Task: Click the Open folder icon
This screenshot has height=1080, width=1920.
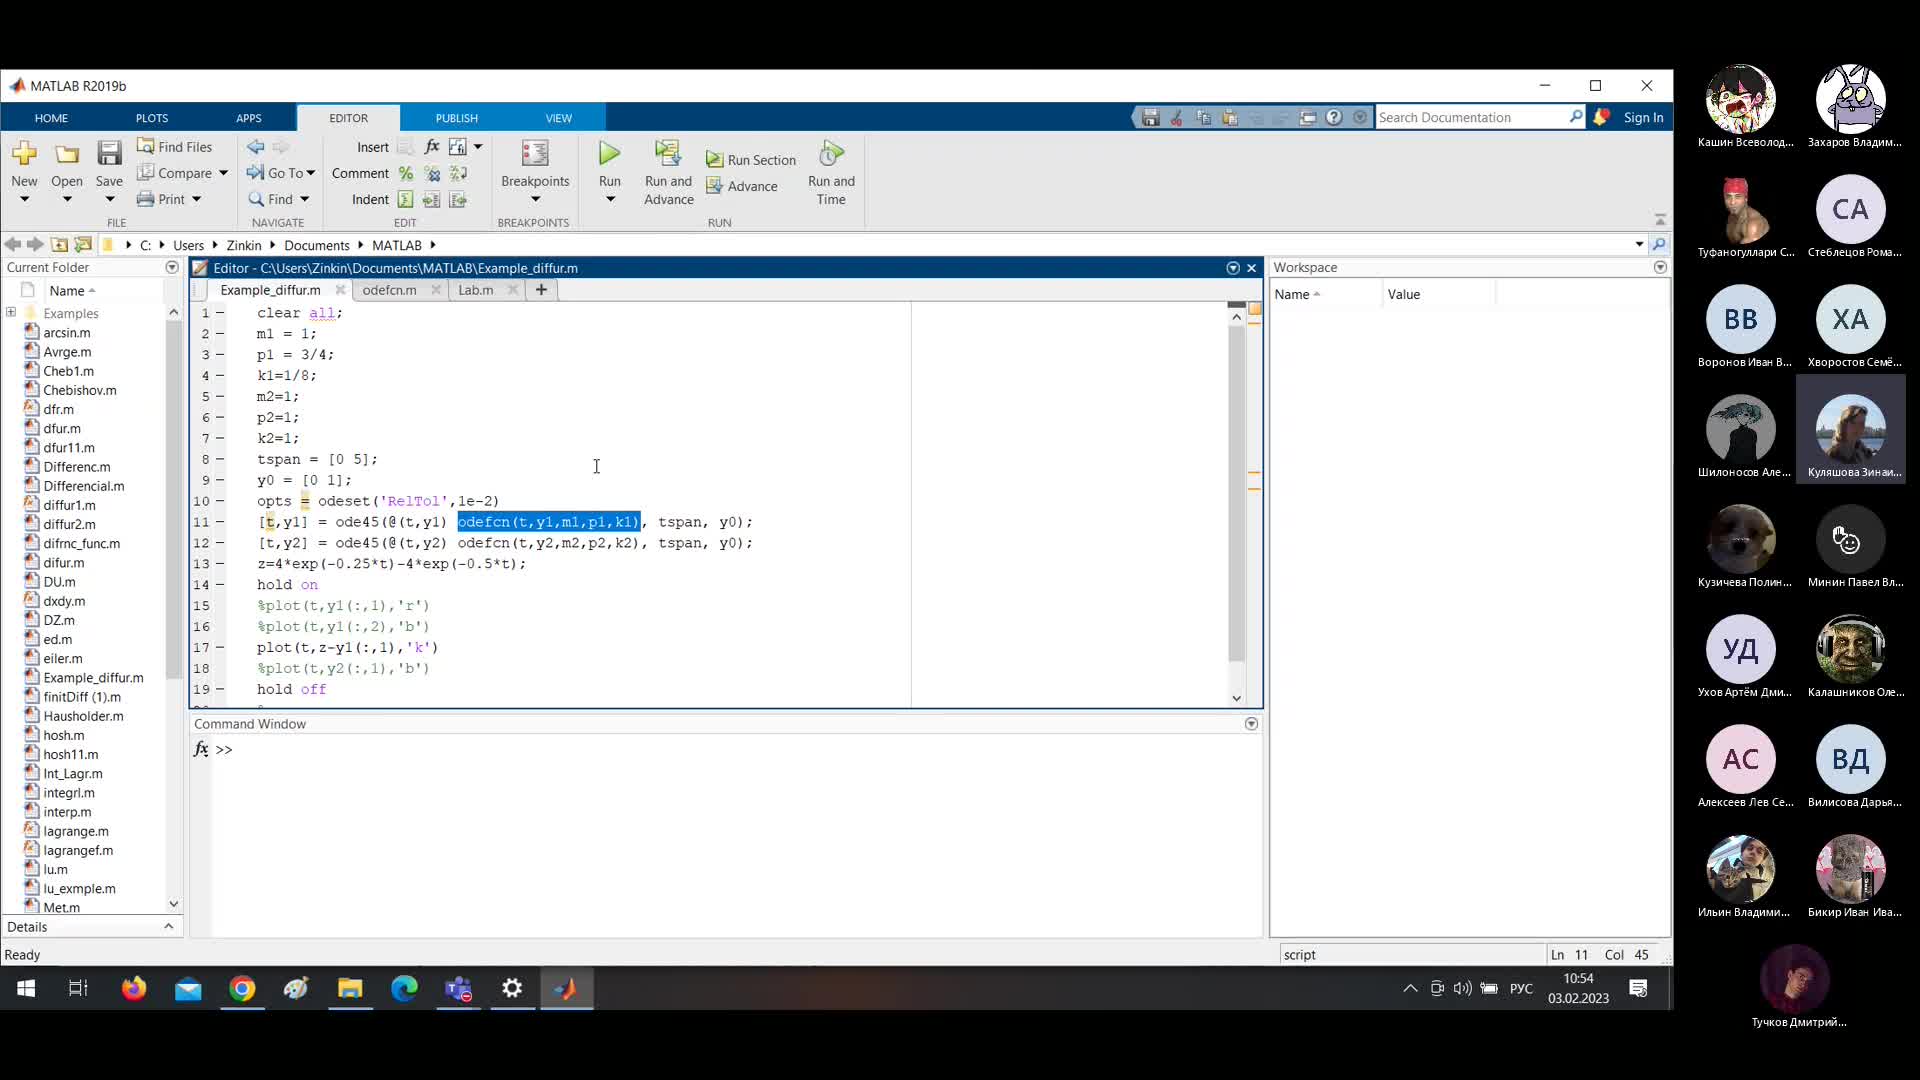Action: [x=67, y=154]
